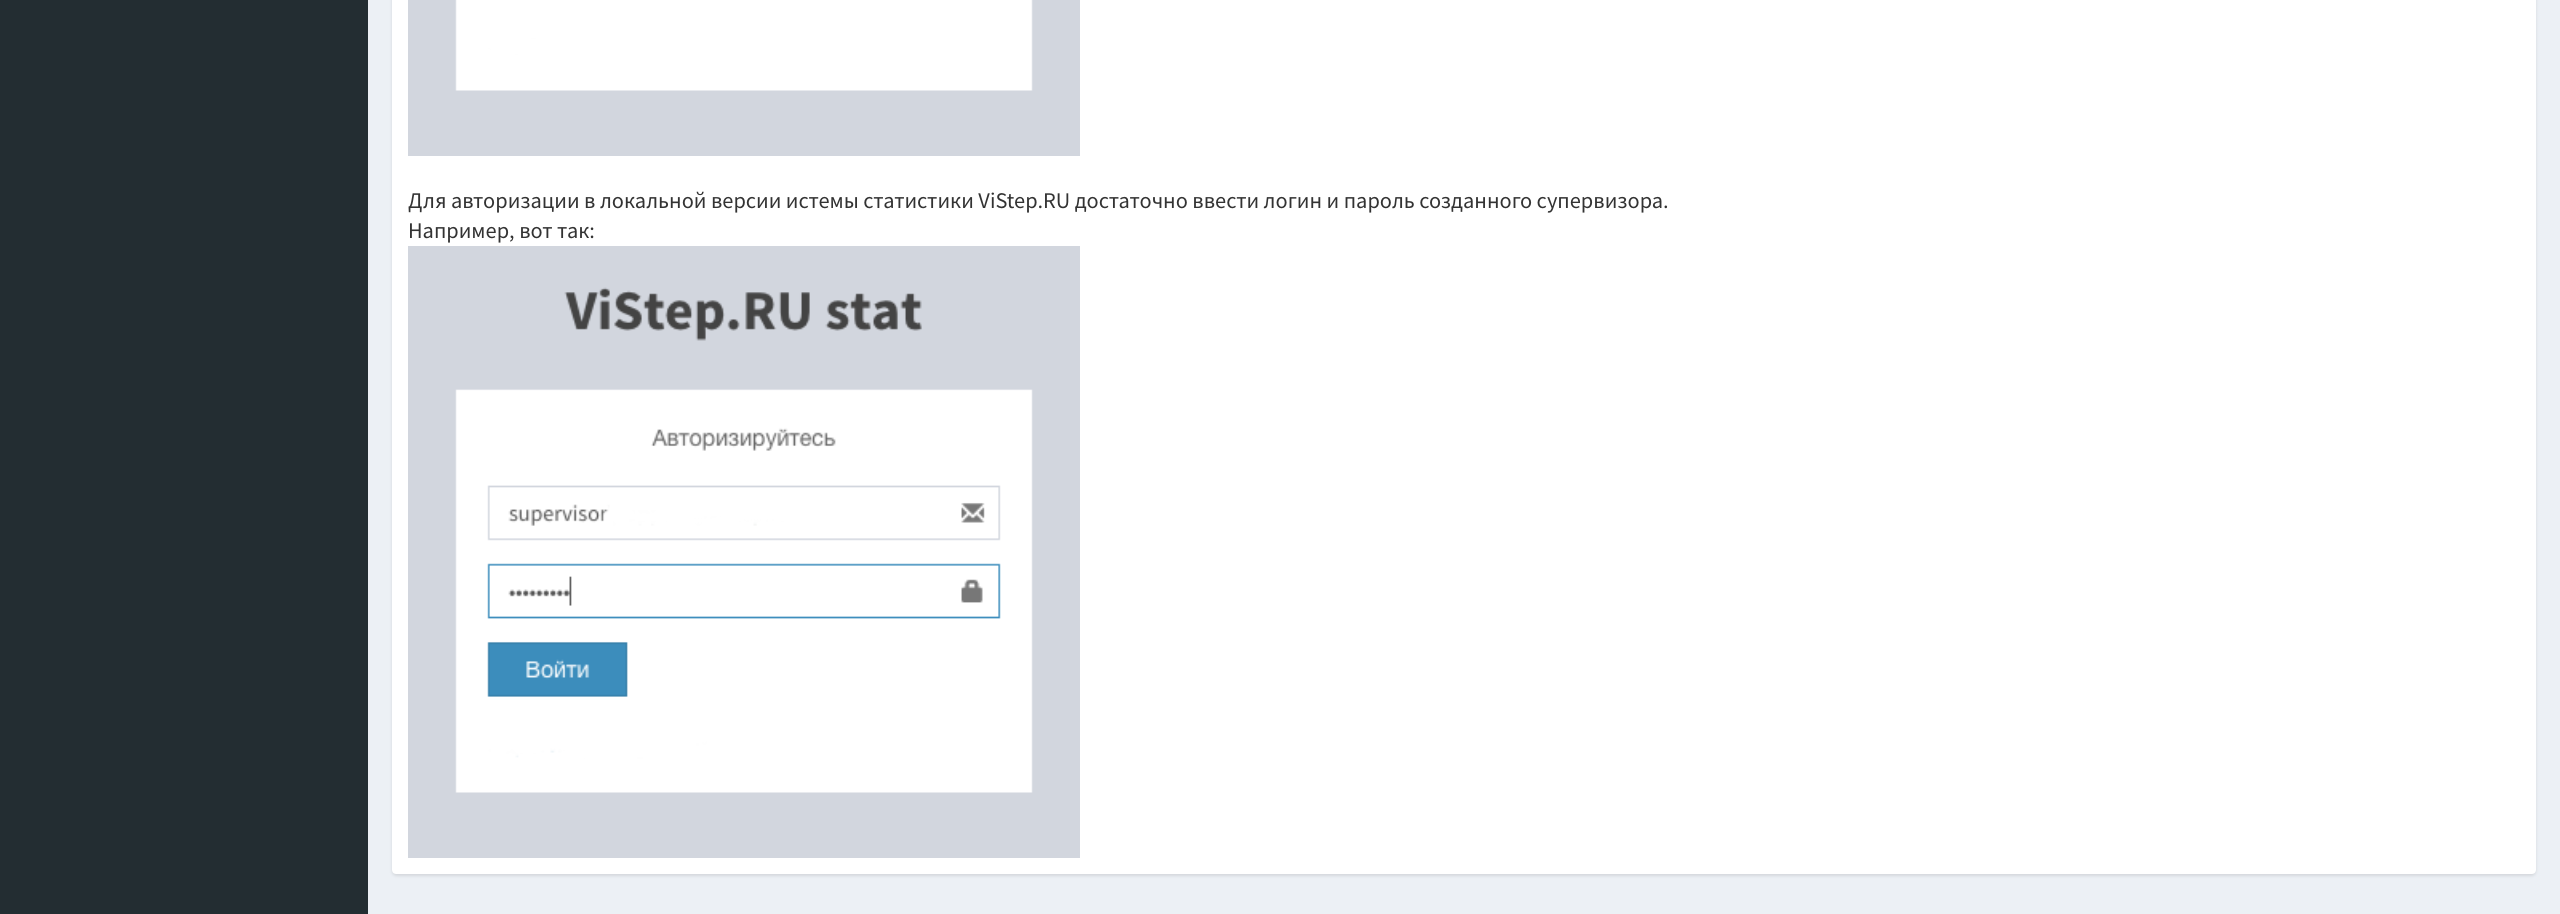2560x914 pixels.
Task: Click the blue Войти button
Action: tap(557, 669)
